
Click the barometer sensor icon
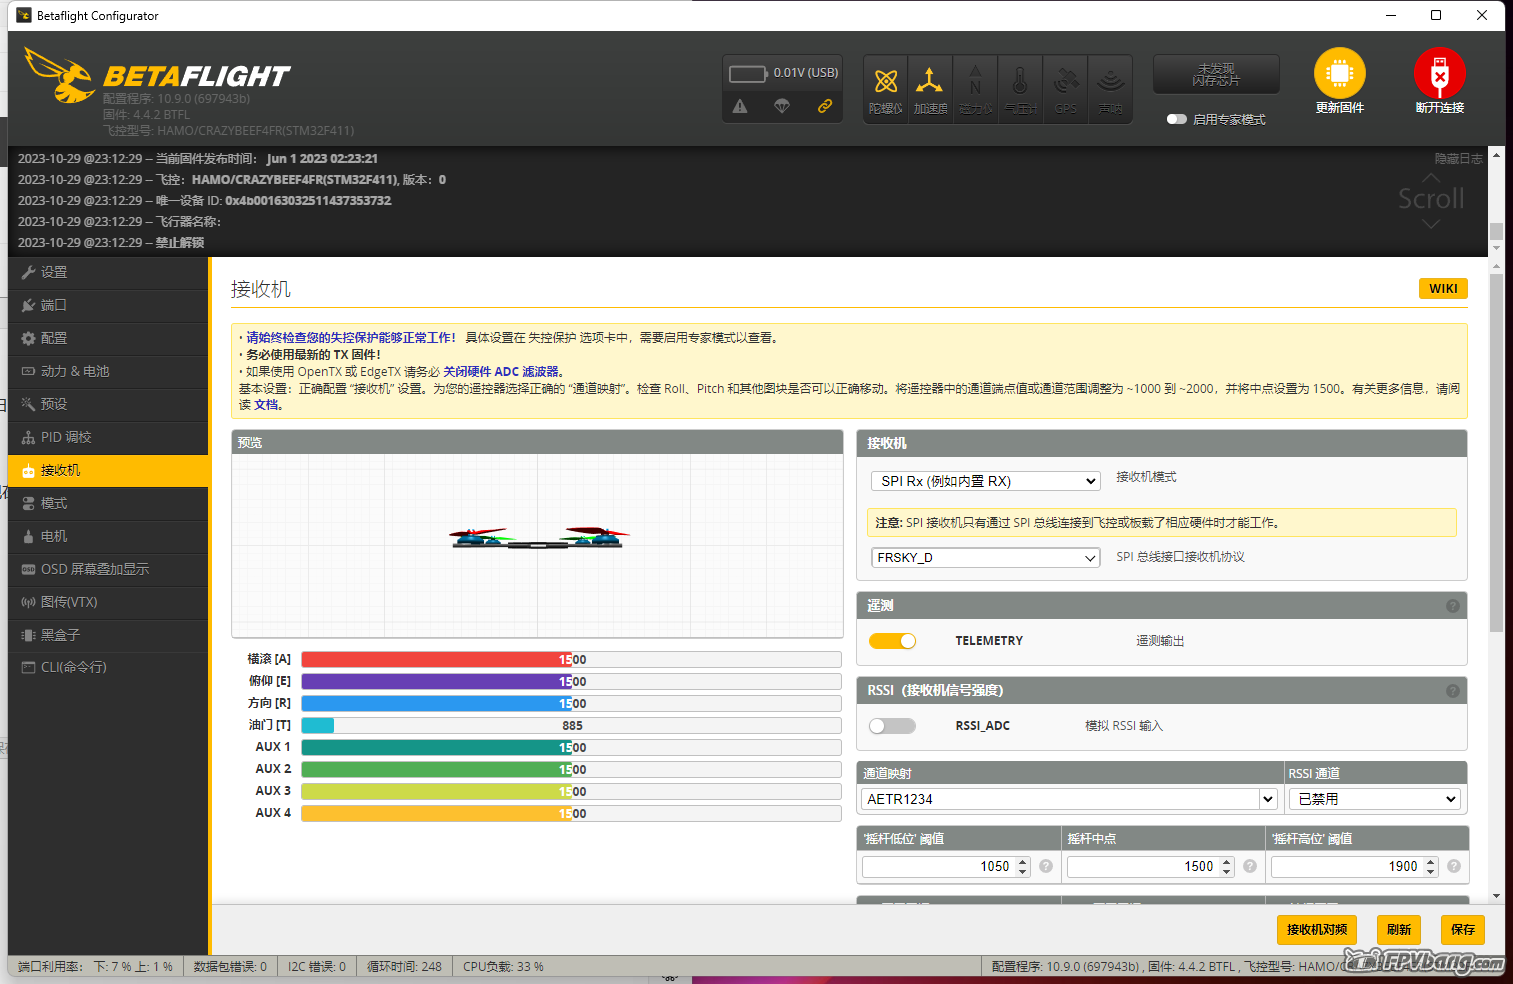click(1020, 88)
